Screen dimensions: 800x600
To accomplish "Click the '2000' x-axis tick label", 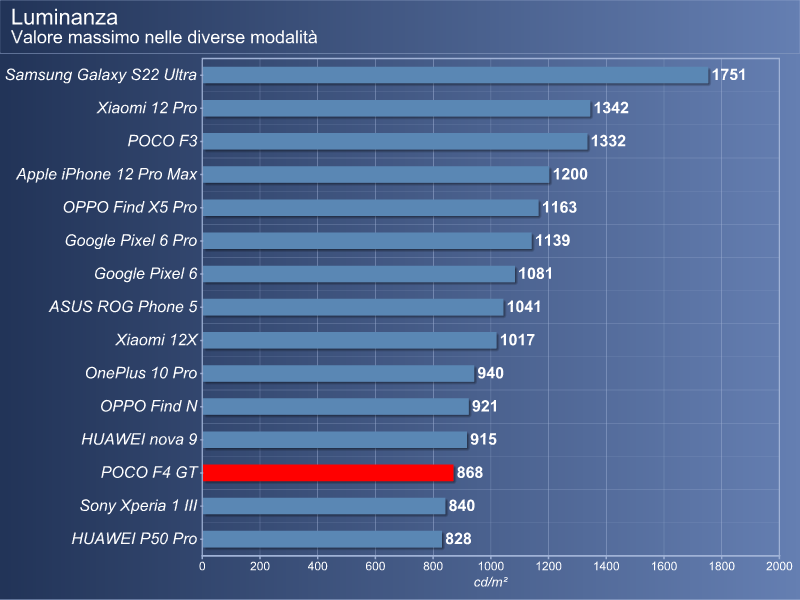I will tap(779, 566).
